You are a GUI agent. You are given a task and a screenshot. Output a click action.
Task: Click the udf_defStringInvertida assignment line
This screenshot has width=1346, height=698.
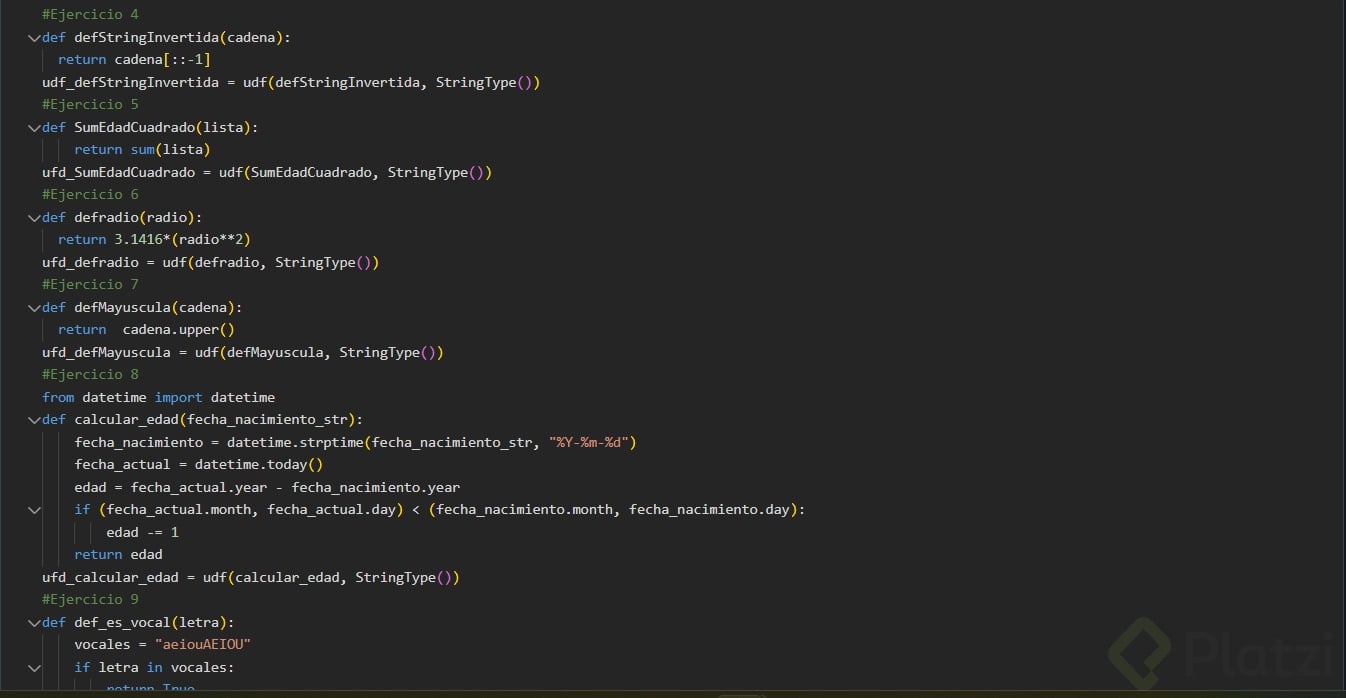(x=291, y=83)
